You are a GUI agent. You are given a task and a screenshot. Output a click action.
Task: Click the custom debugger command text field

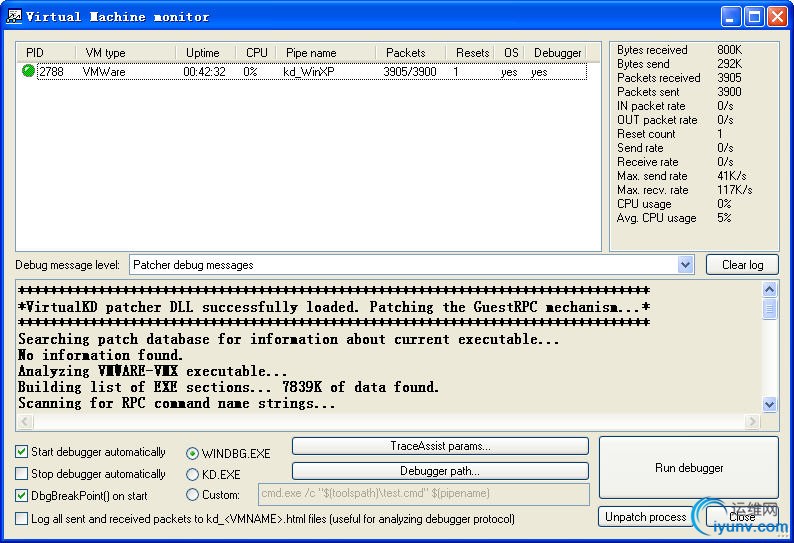(423, 493)
